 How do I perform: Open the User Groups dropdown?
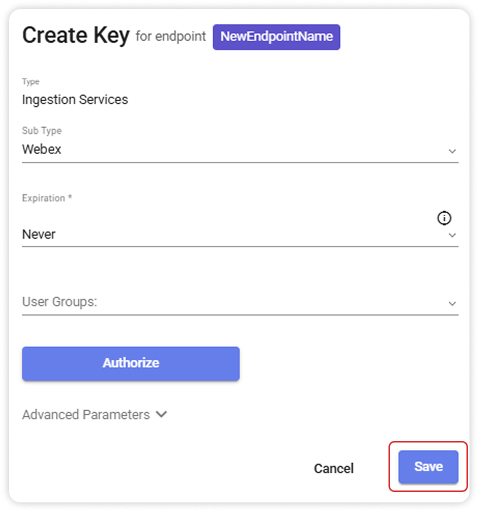(240, 302)
